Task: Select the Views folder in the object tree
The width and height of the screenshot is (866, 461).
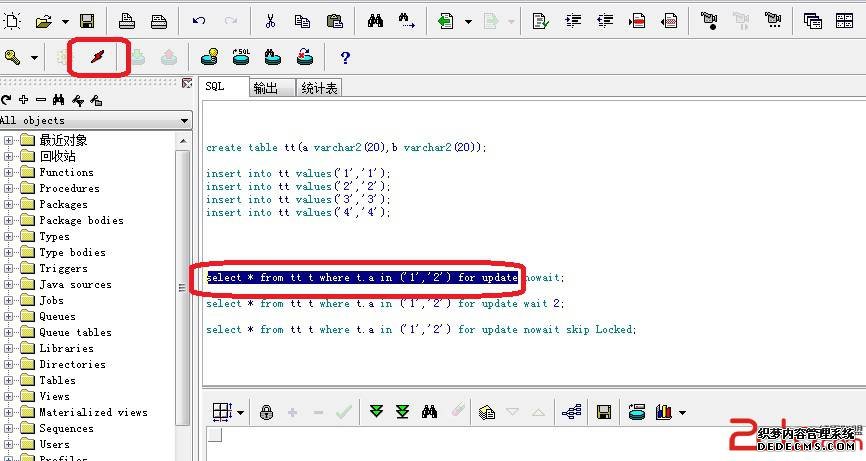Action: coord(54,396)
